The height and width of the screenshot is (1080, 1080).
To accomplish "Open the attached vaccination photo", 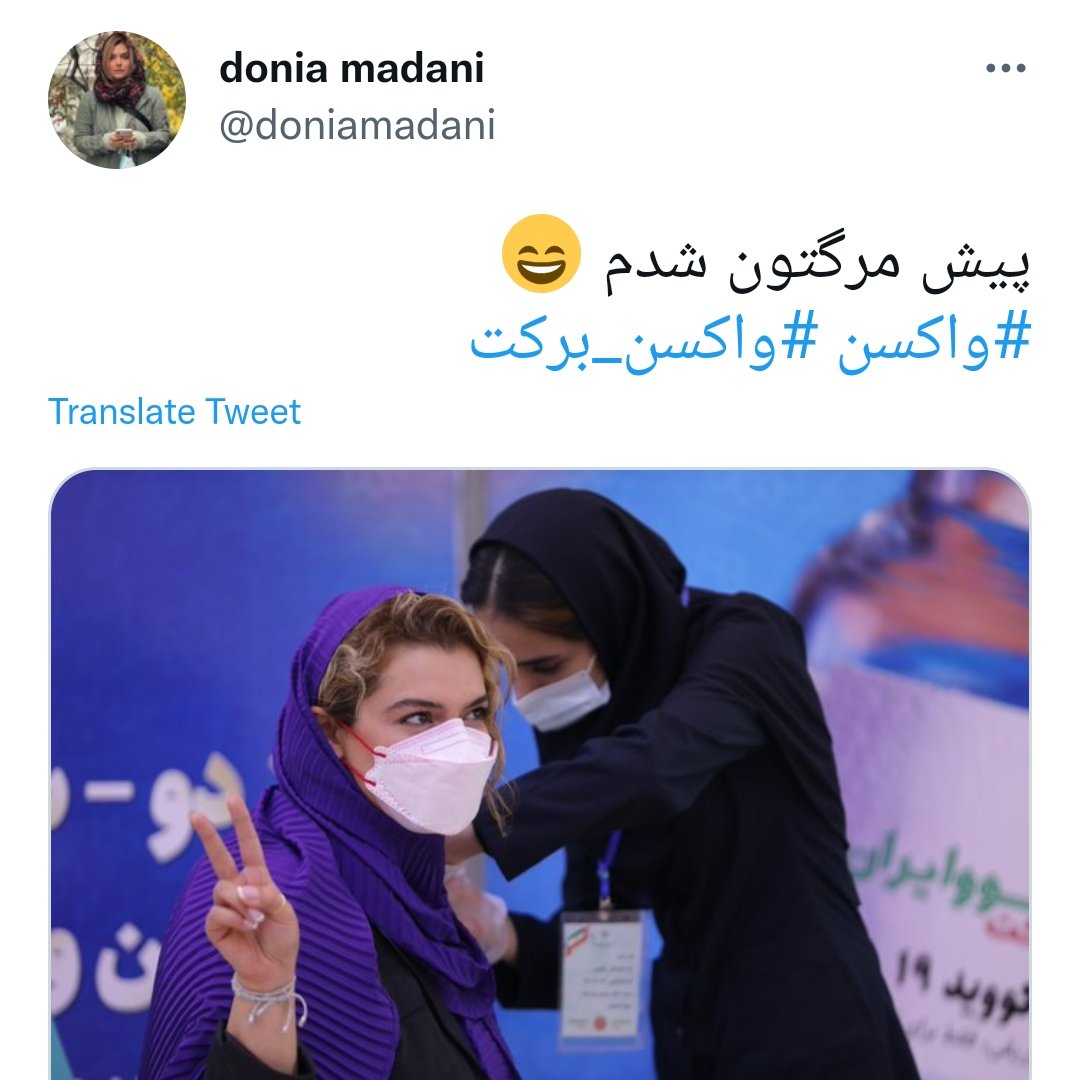I will click(540, 774).
